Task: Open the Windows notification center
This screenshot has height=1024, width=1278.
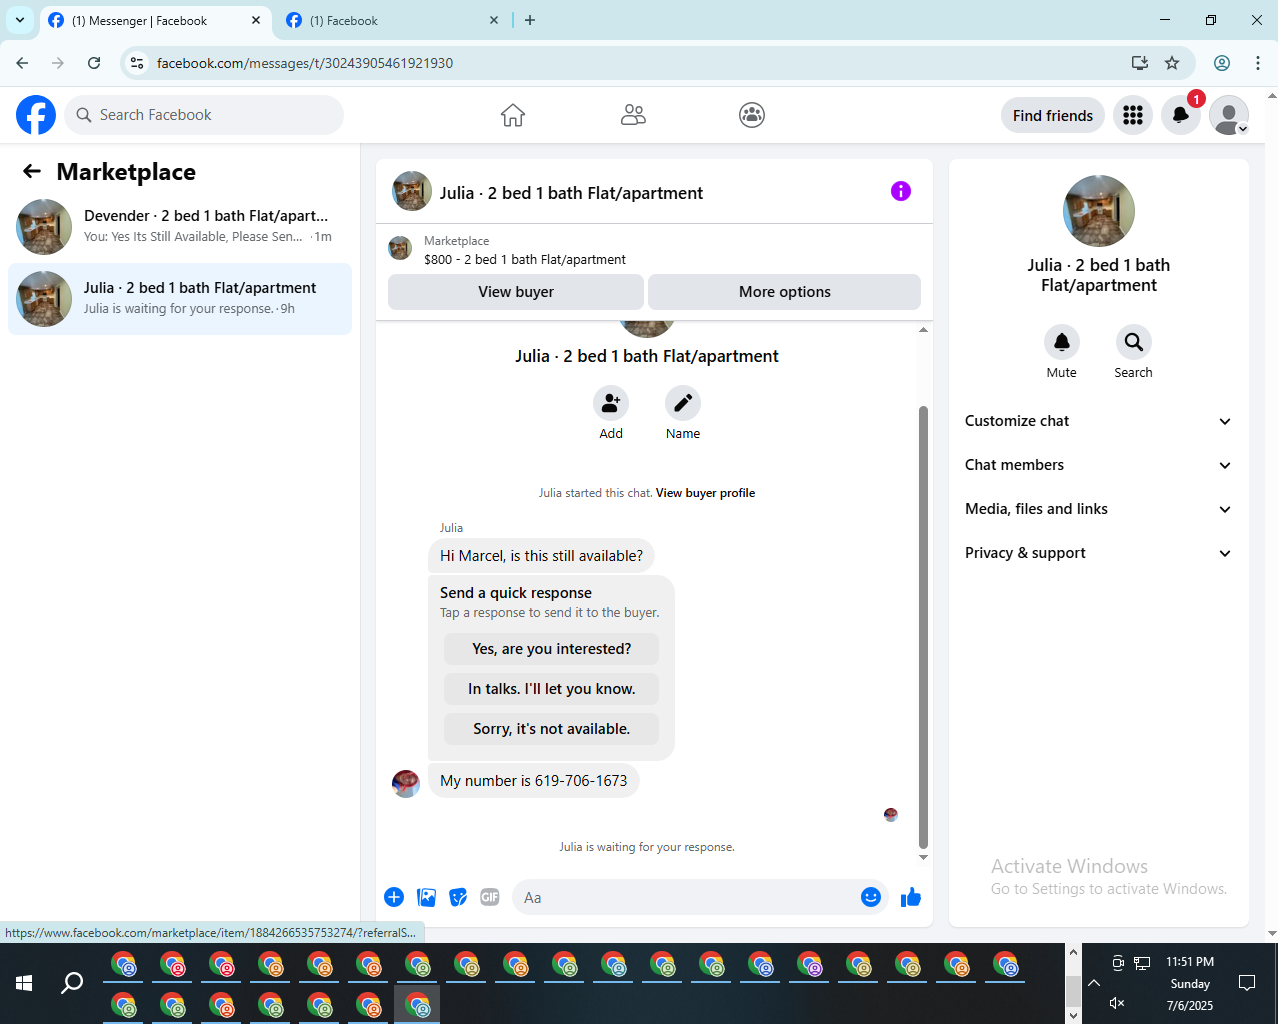Action: [x=1247, y=983]
